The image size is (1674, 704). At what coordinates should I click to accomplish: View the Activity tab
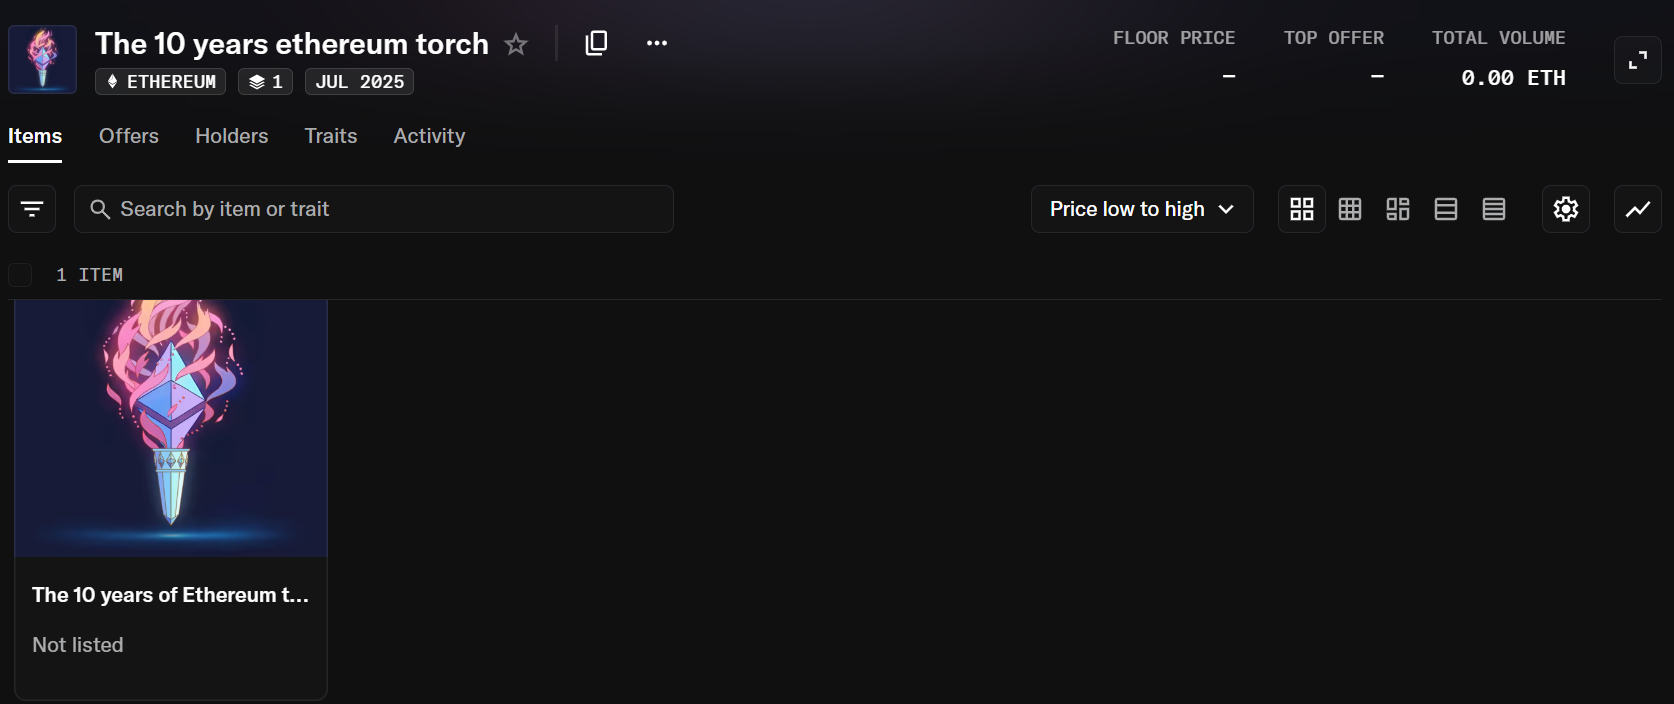pos(429,136)
